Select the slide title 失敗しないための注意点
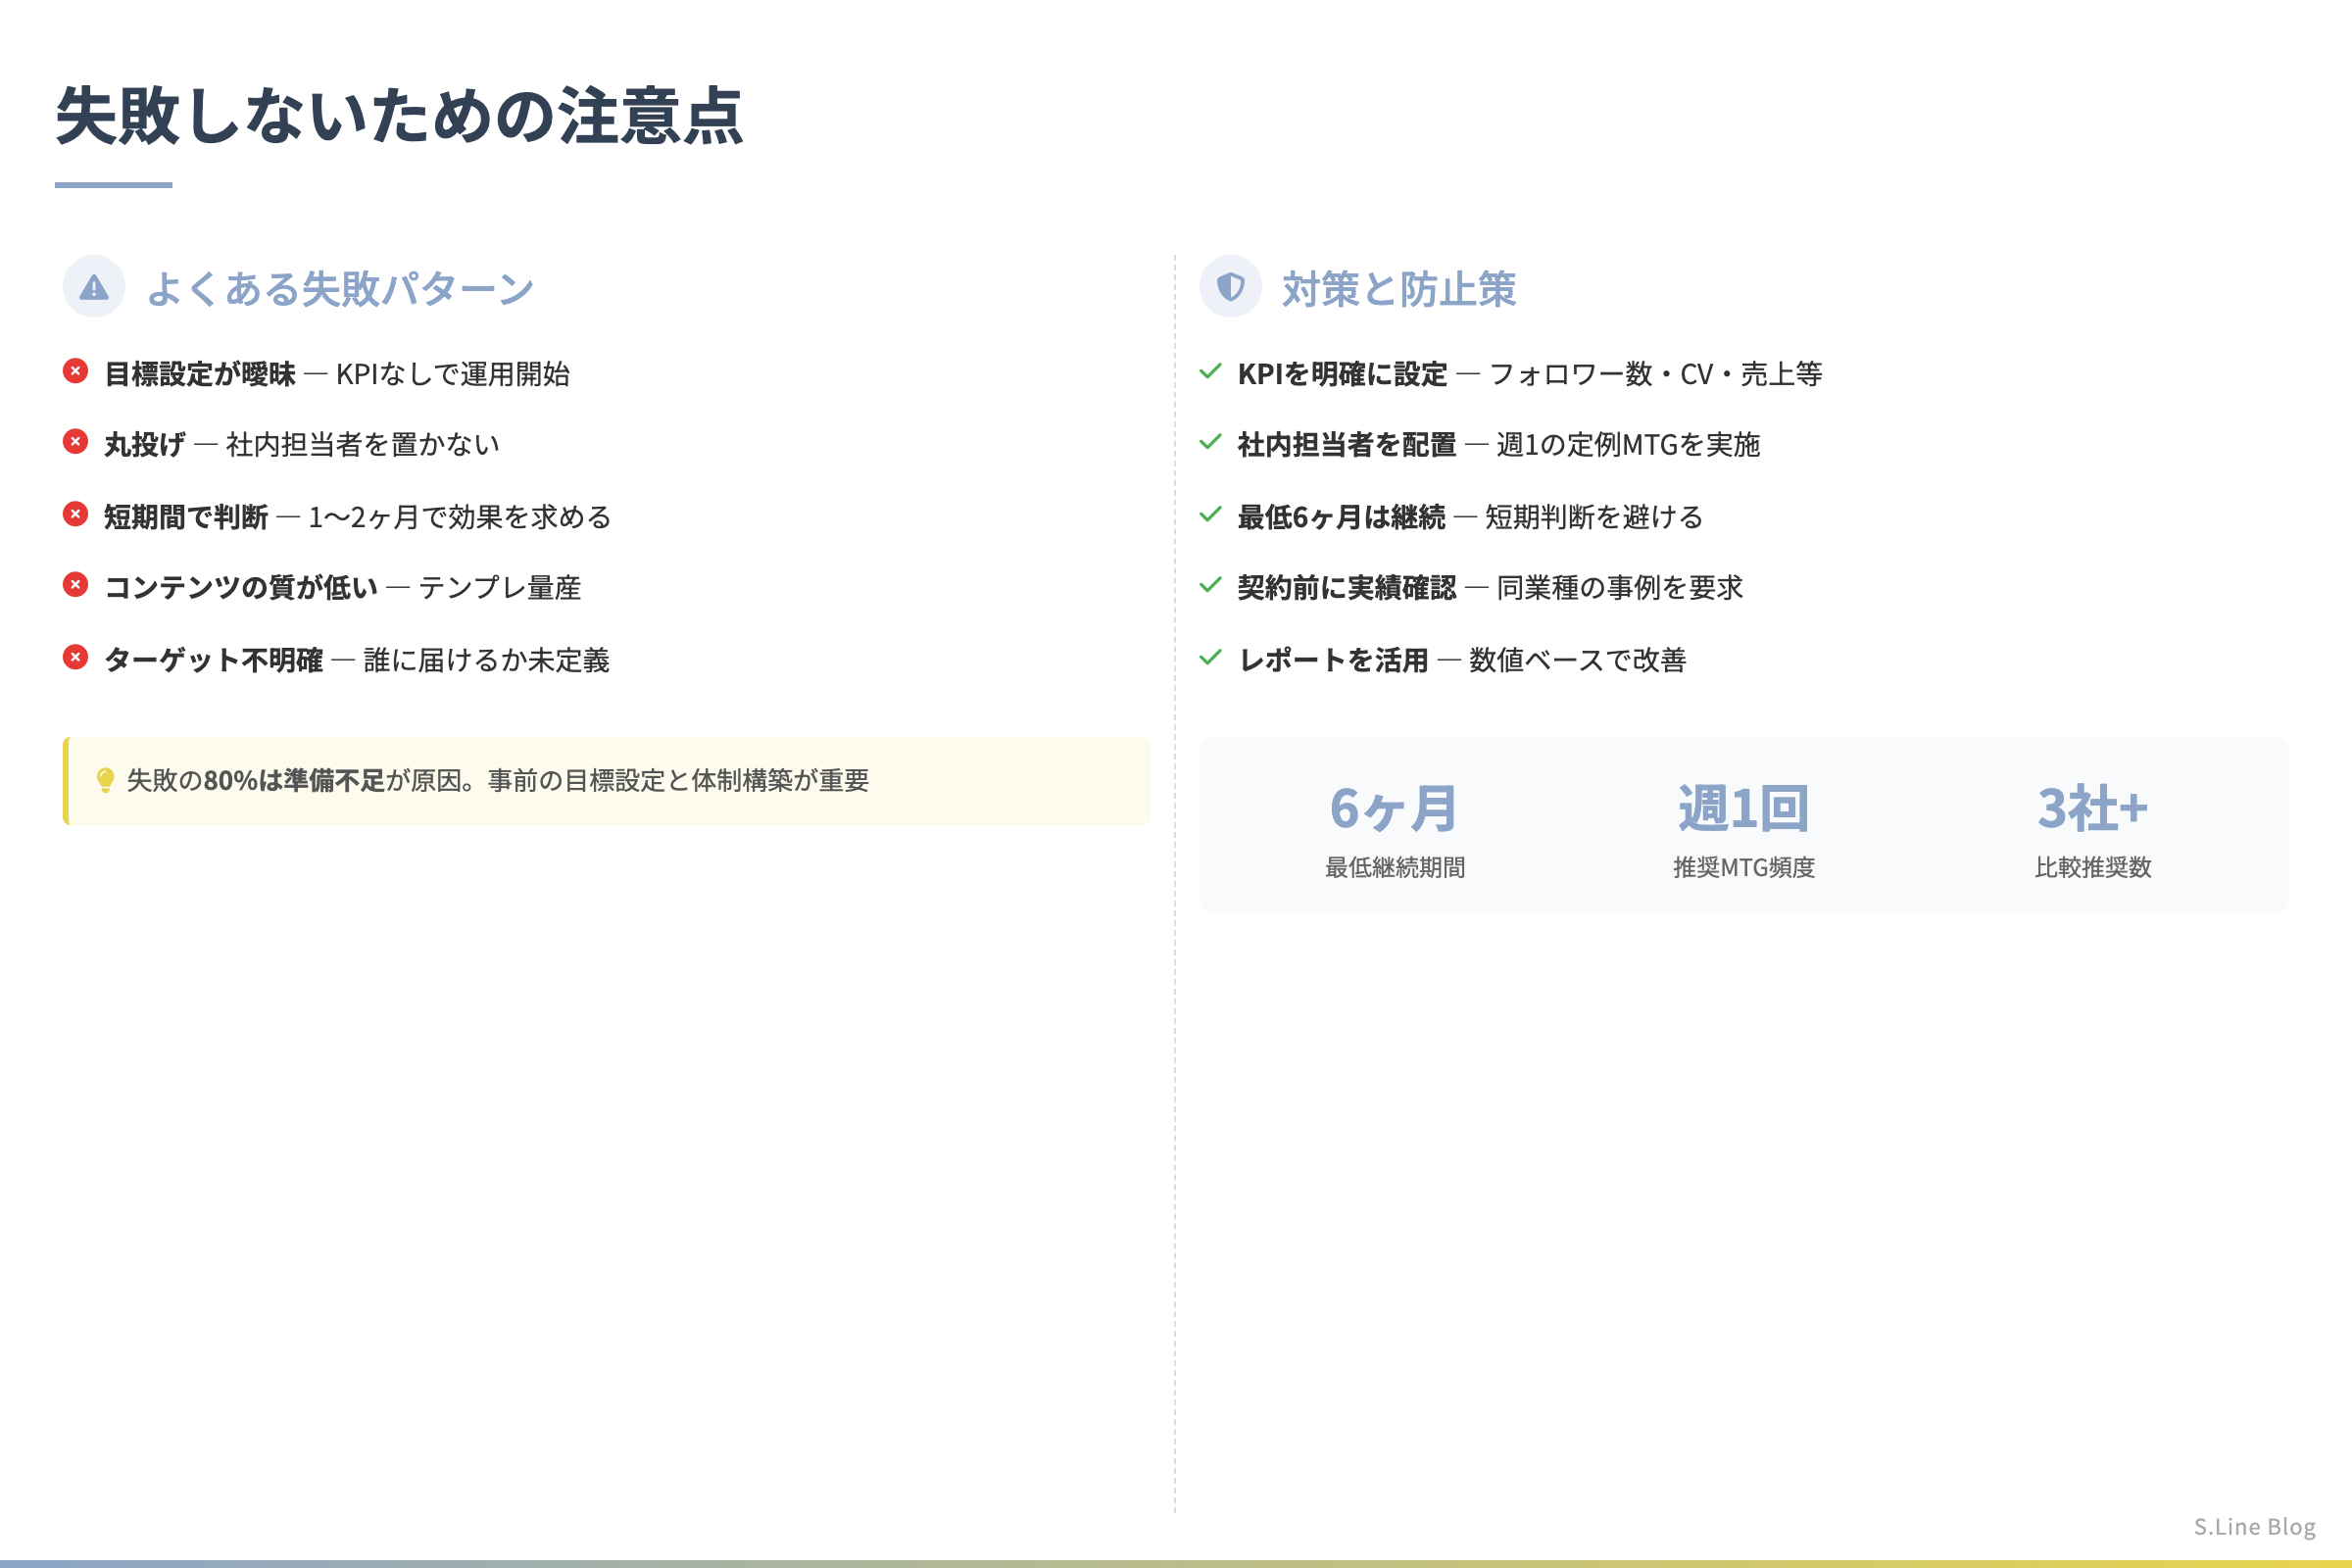The width and height of the screenshot is (2352, 1568). 399,116
